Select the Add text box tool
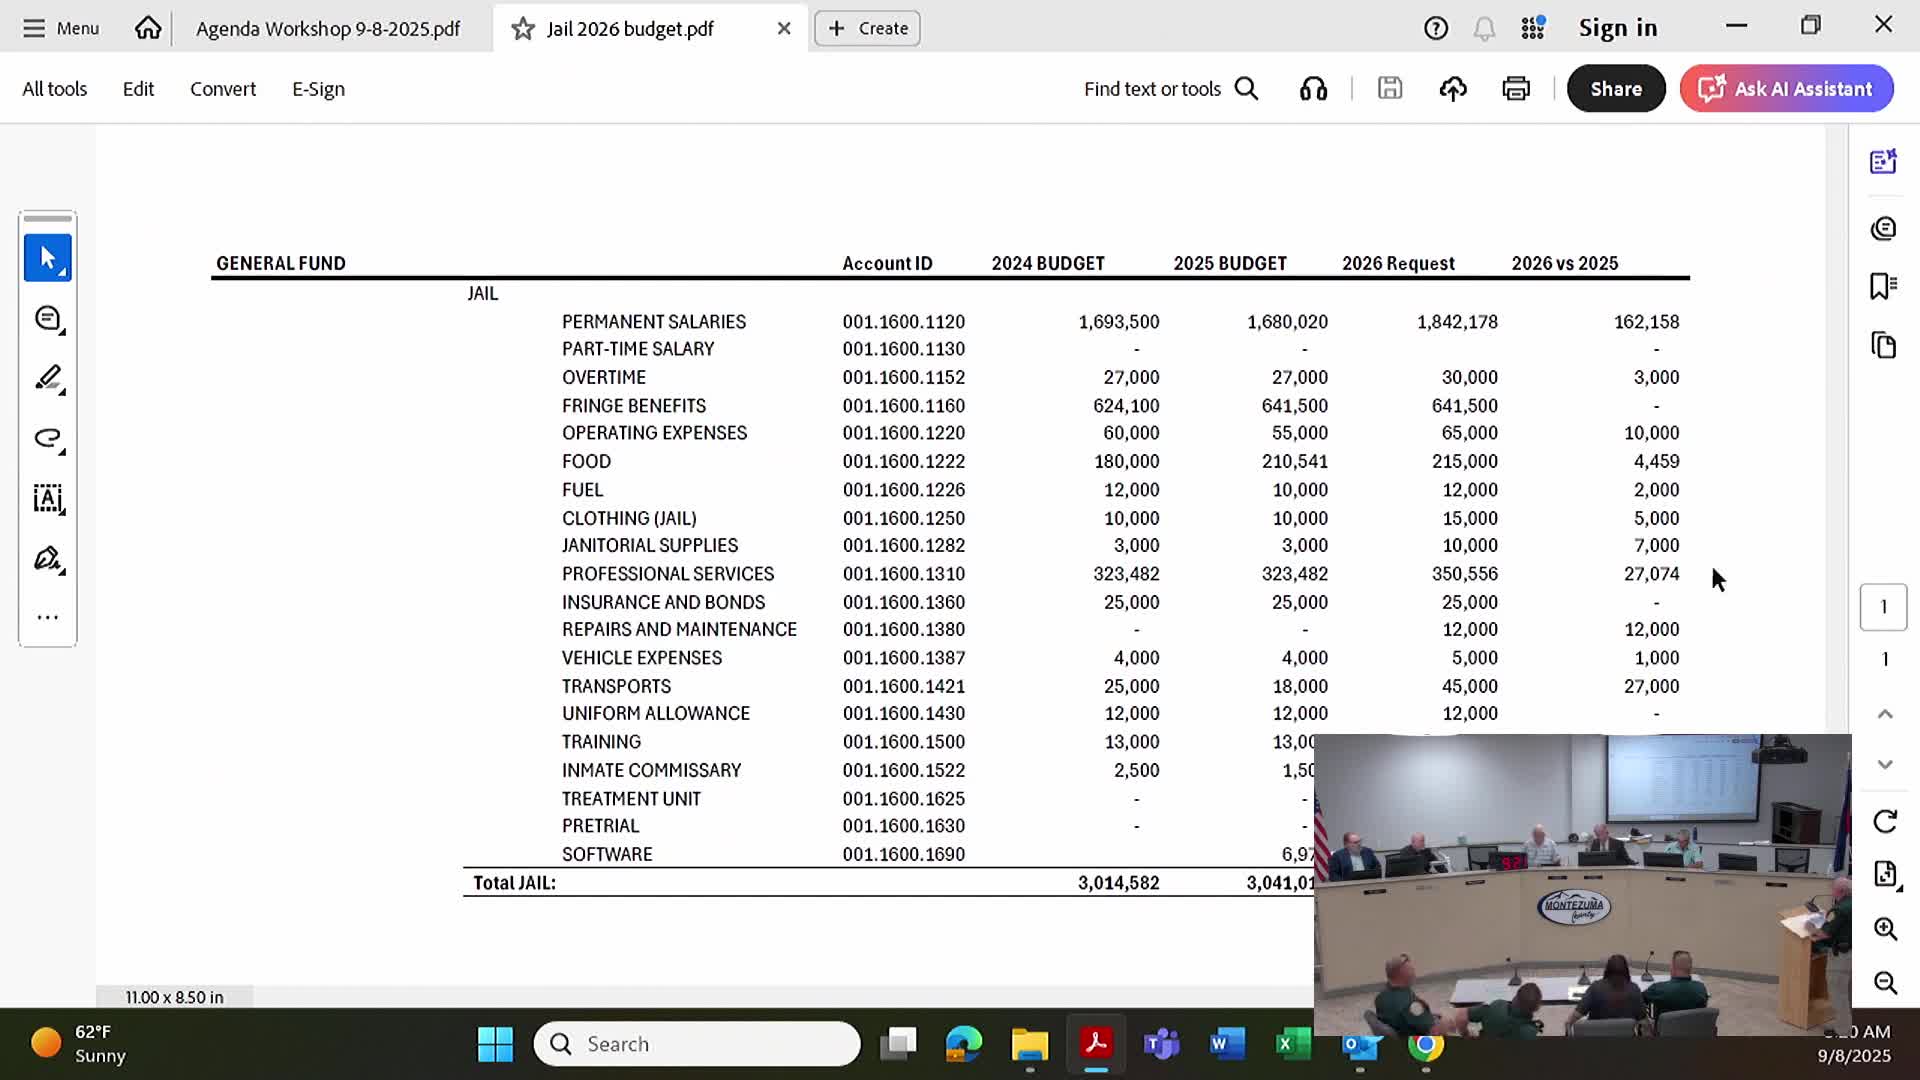The height and width of the screenshot is (1080, 1920). [x=47, y=498]
